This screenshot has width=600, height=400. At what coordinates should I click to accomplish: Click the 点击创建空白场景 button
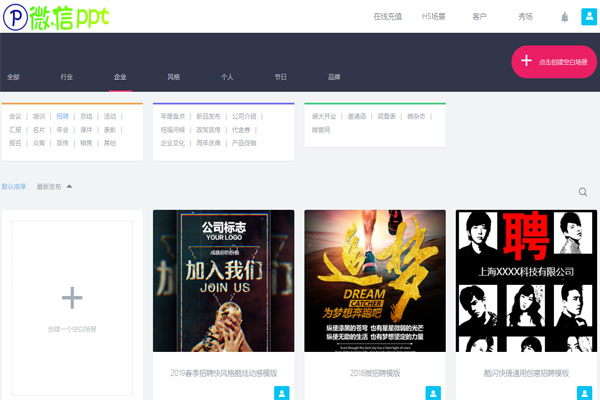pos(554,62)
